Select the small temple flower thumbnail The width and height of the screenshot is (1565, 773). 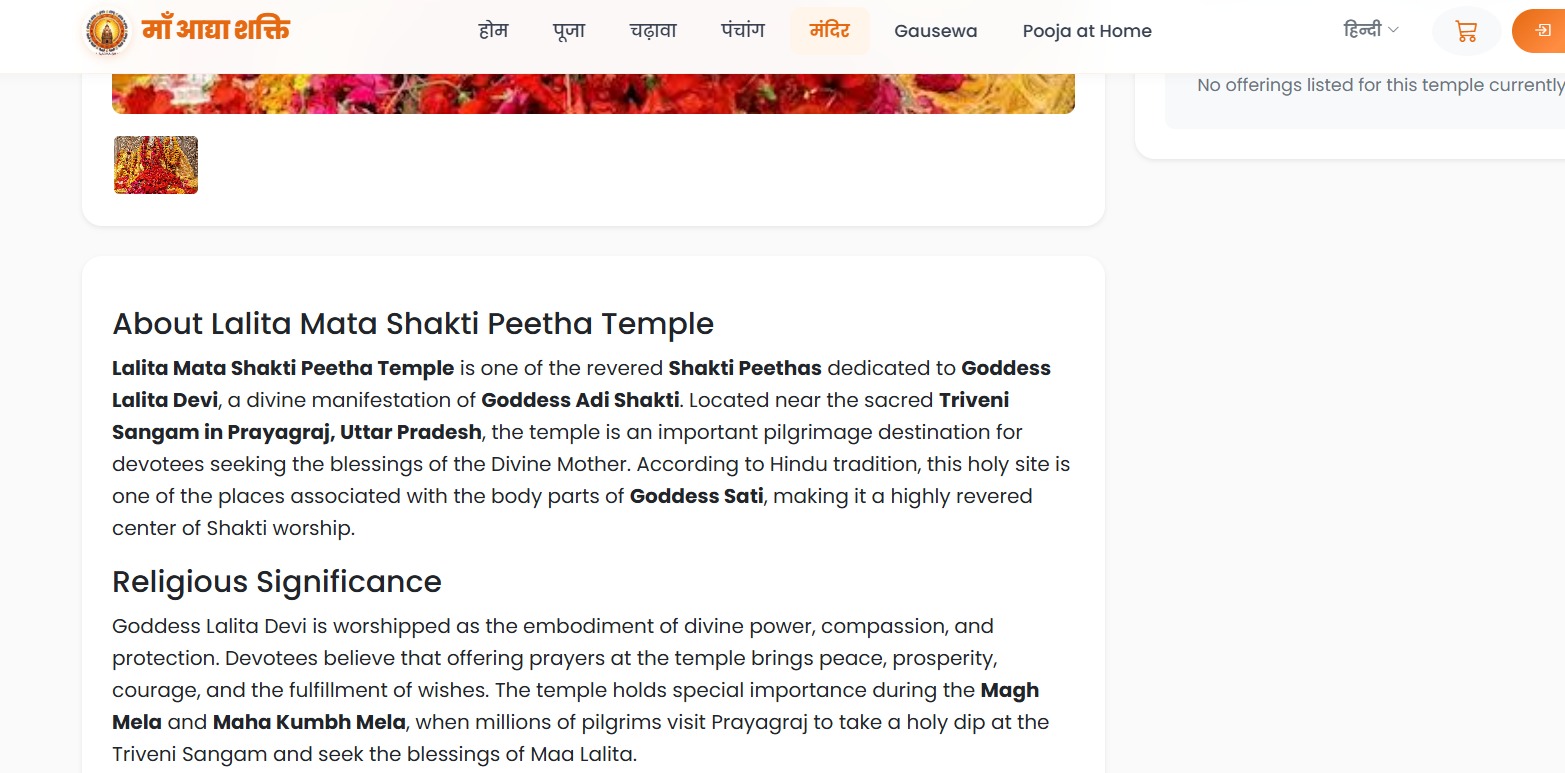[x=156, y=165]
